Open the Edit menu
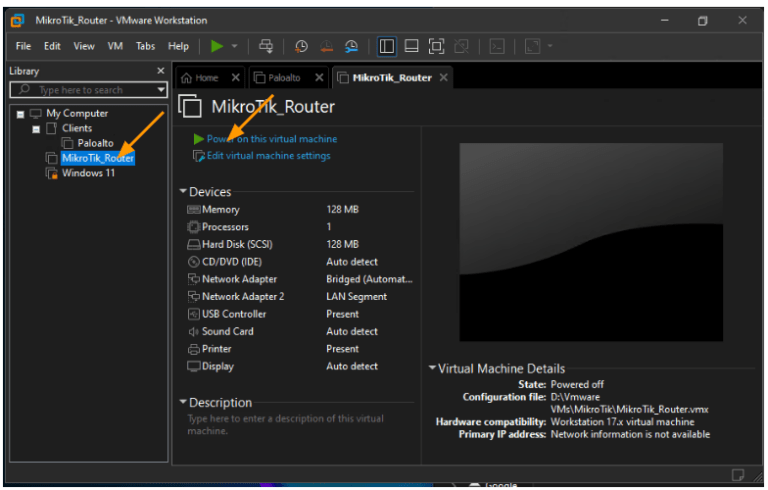Screen dimensions: 768x490 click(x=52, y=46)
